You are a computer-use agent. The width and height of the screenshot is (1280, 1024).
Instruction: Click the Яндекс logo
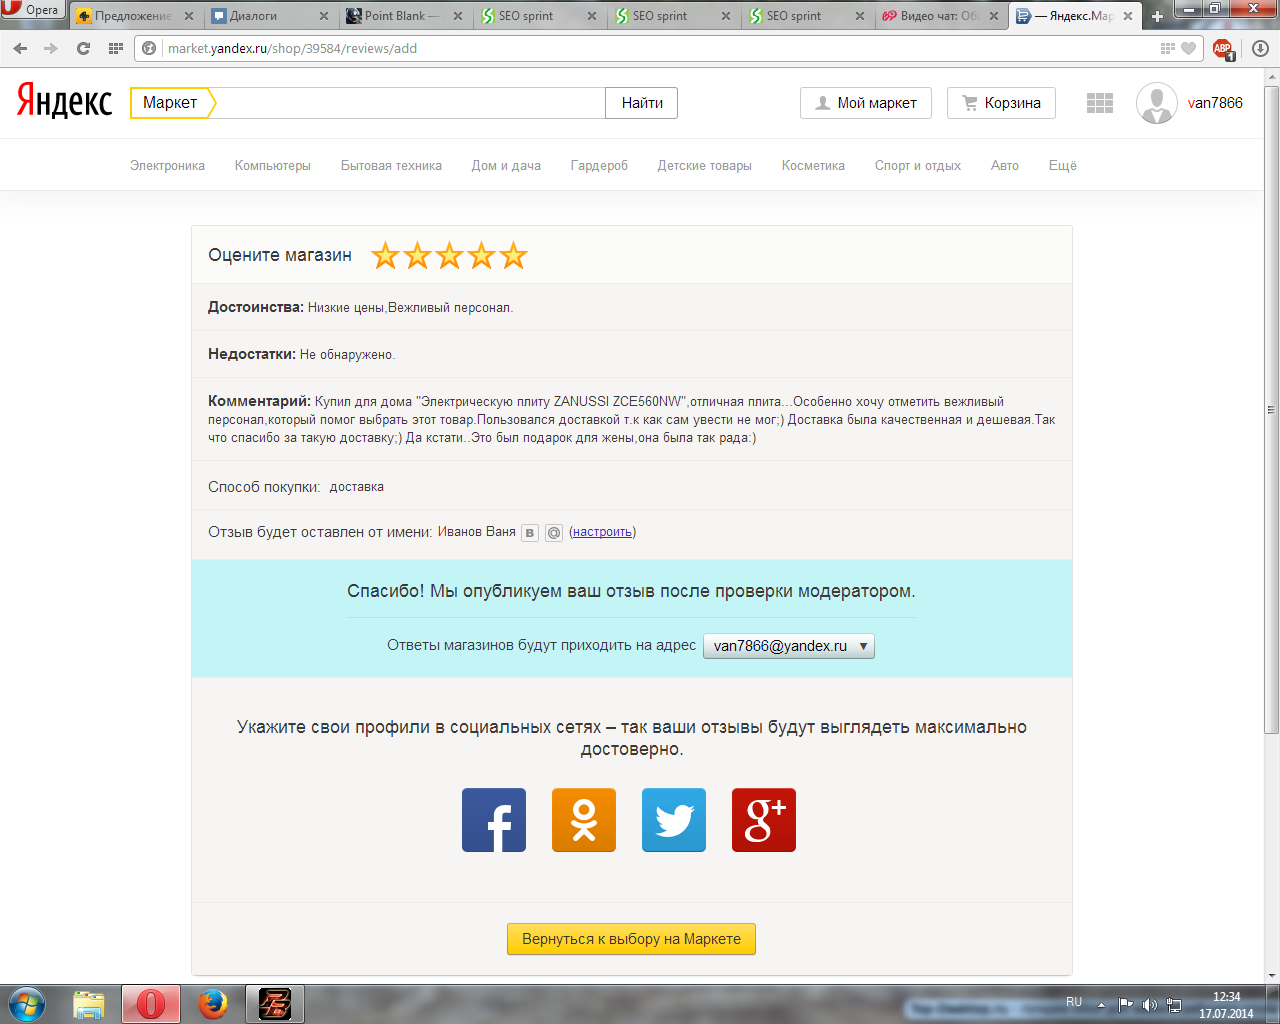64,102
